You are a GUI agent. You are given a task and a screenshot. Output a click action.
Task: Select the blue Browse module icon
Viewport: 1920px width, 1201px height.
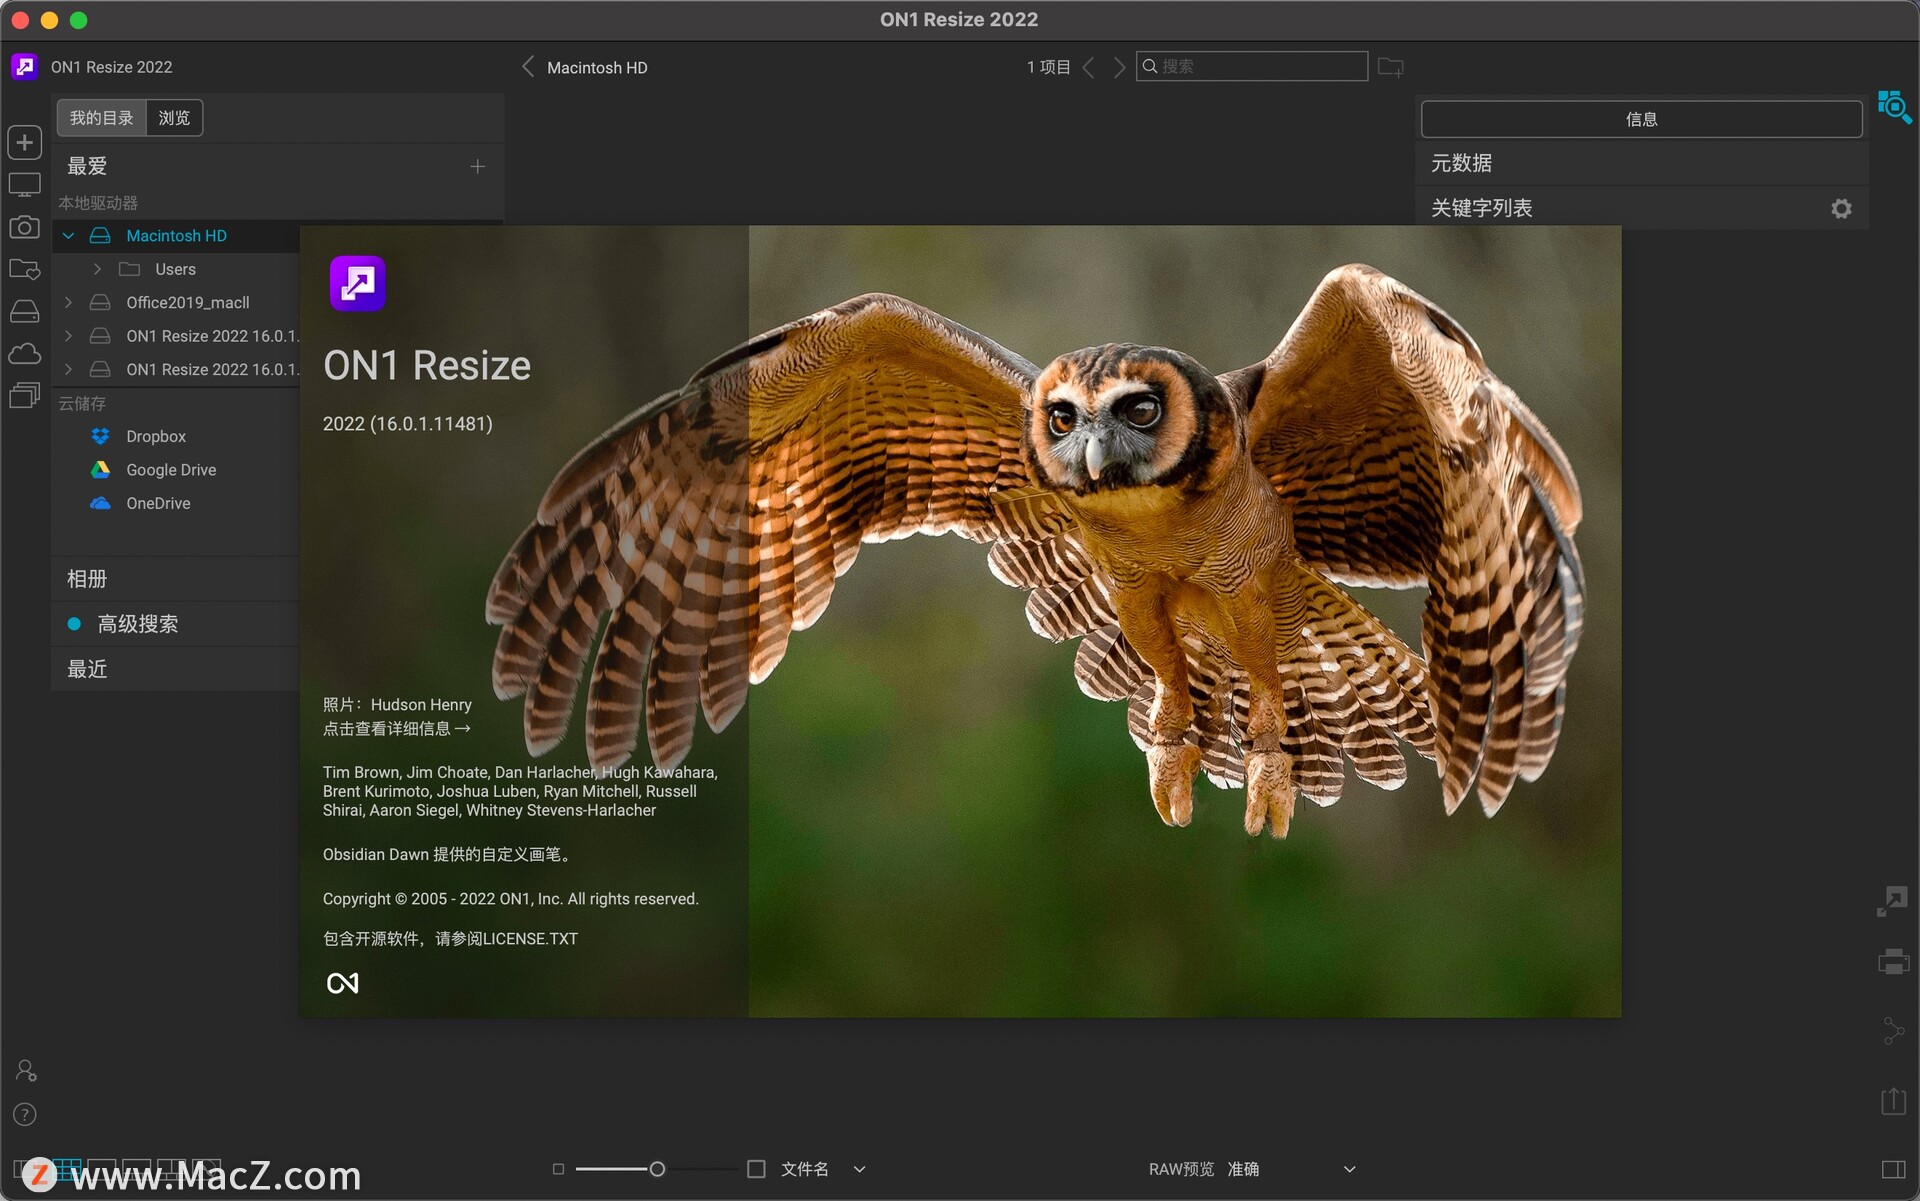click(x=1894, y=106)
